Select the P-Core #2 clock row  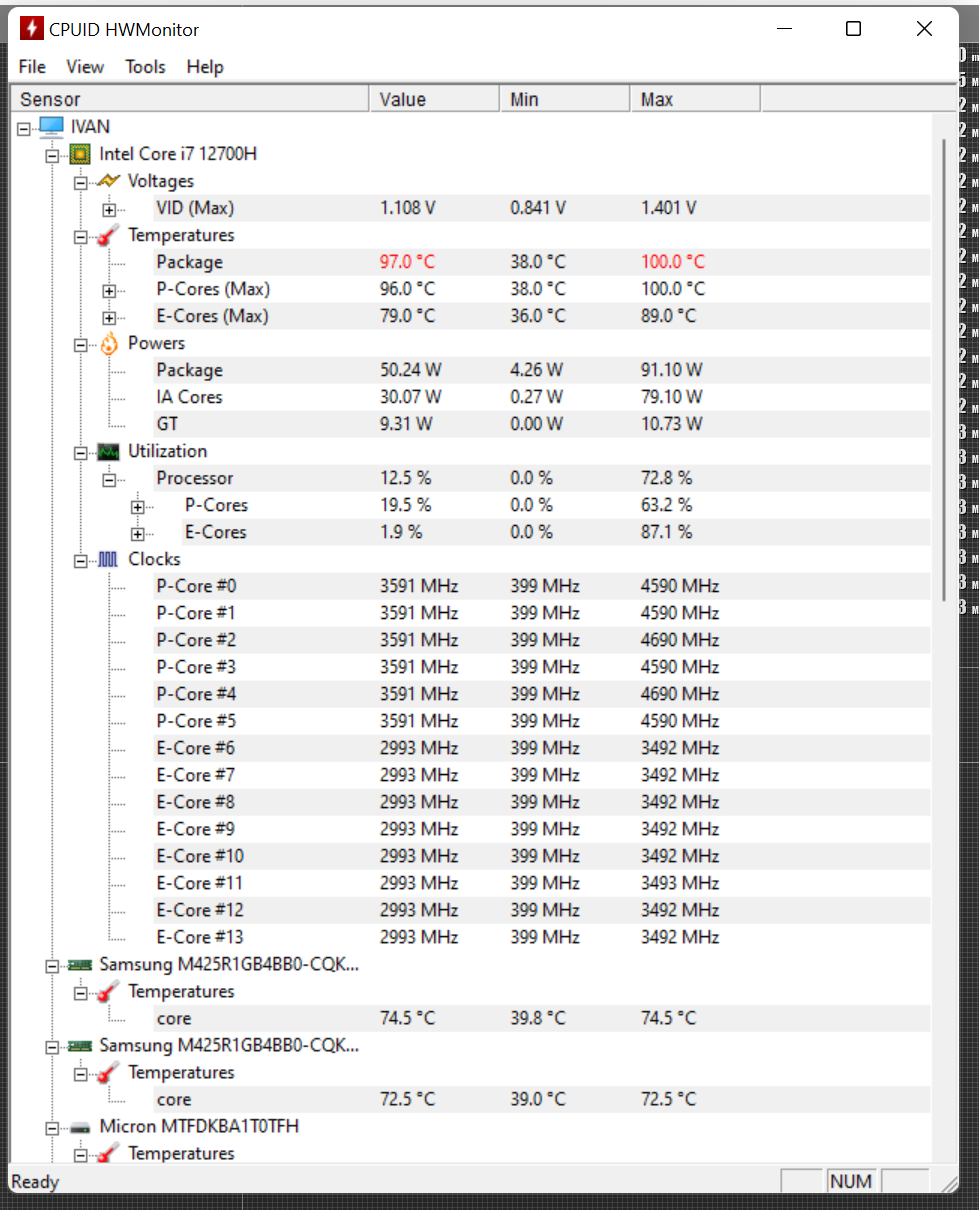pyautogui.click(x=541, y=640)
